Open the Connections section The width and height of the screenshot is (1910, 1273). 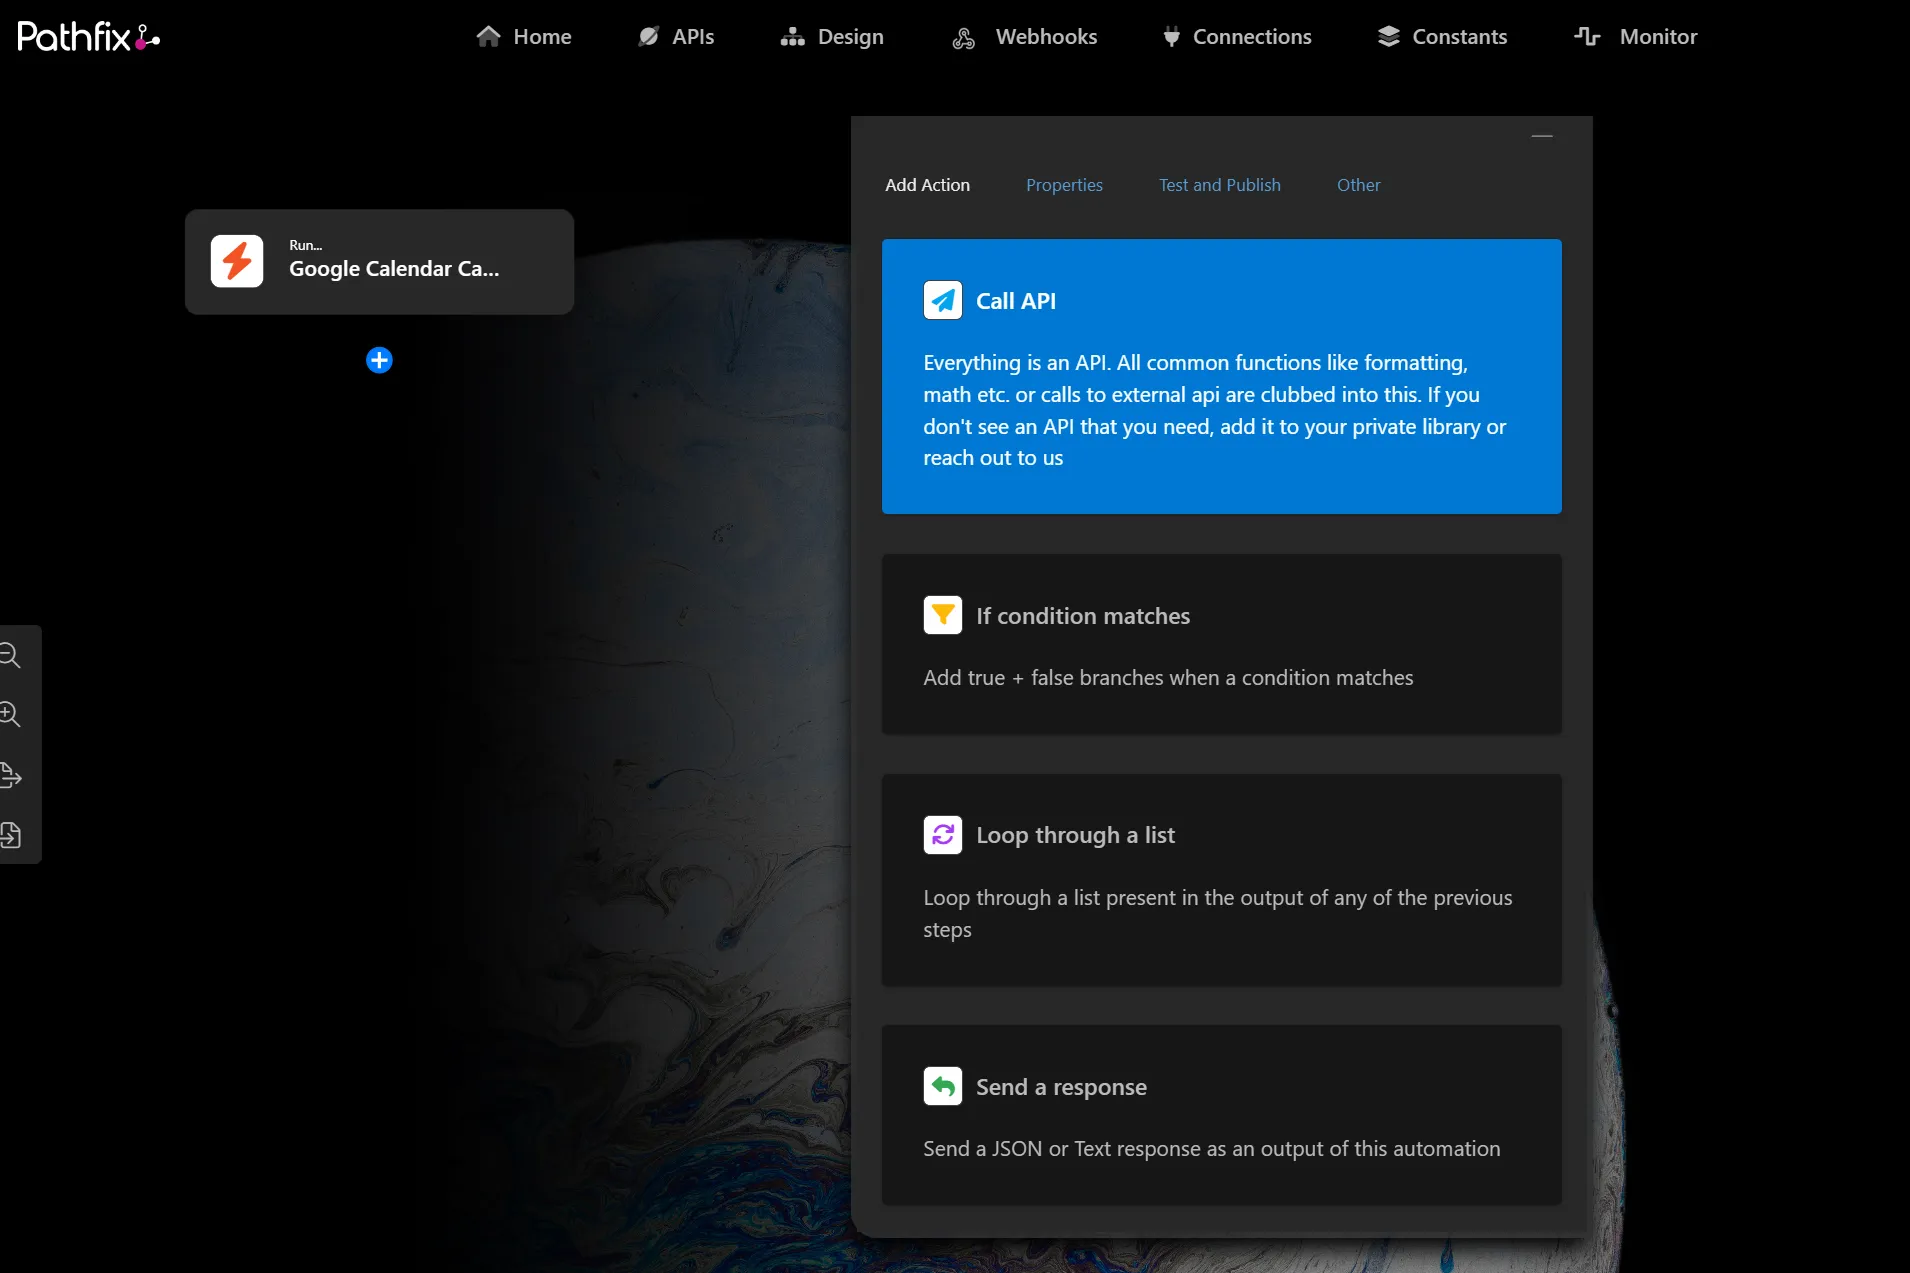(1237, 37)
